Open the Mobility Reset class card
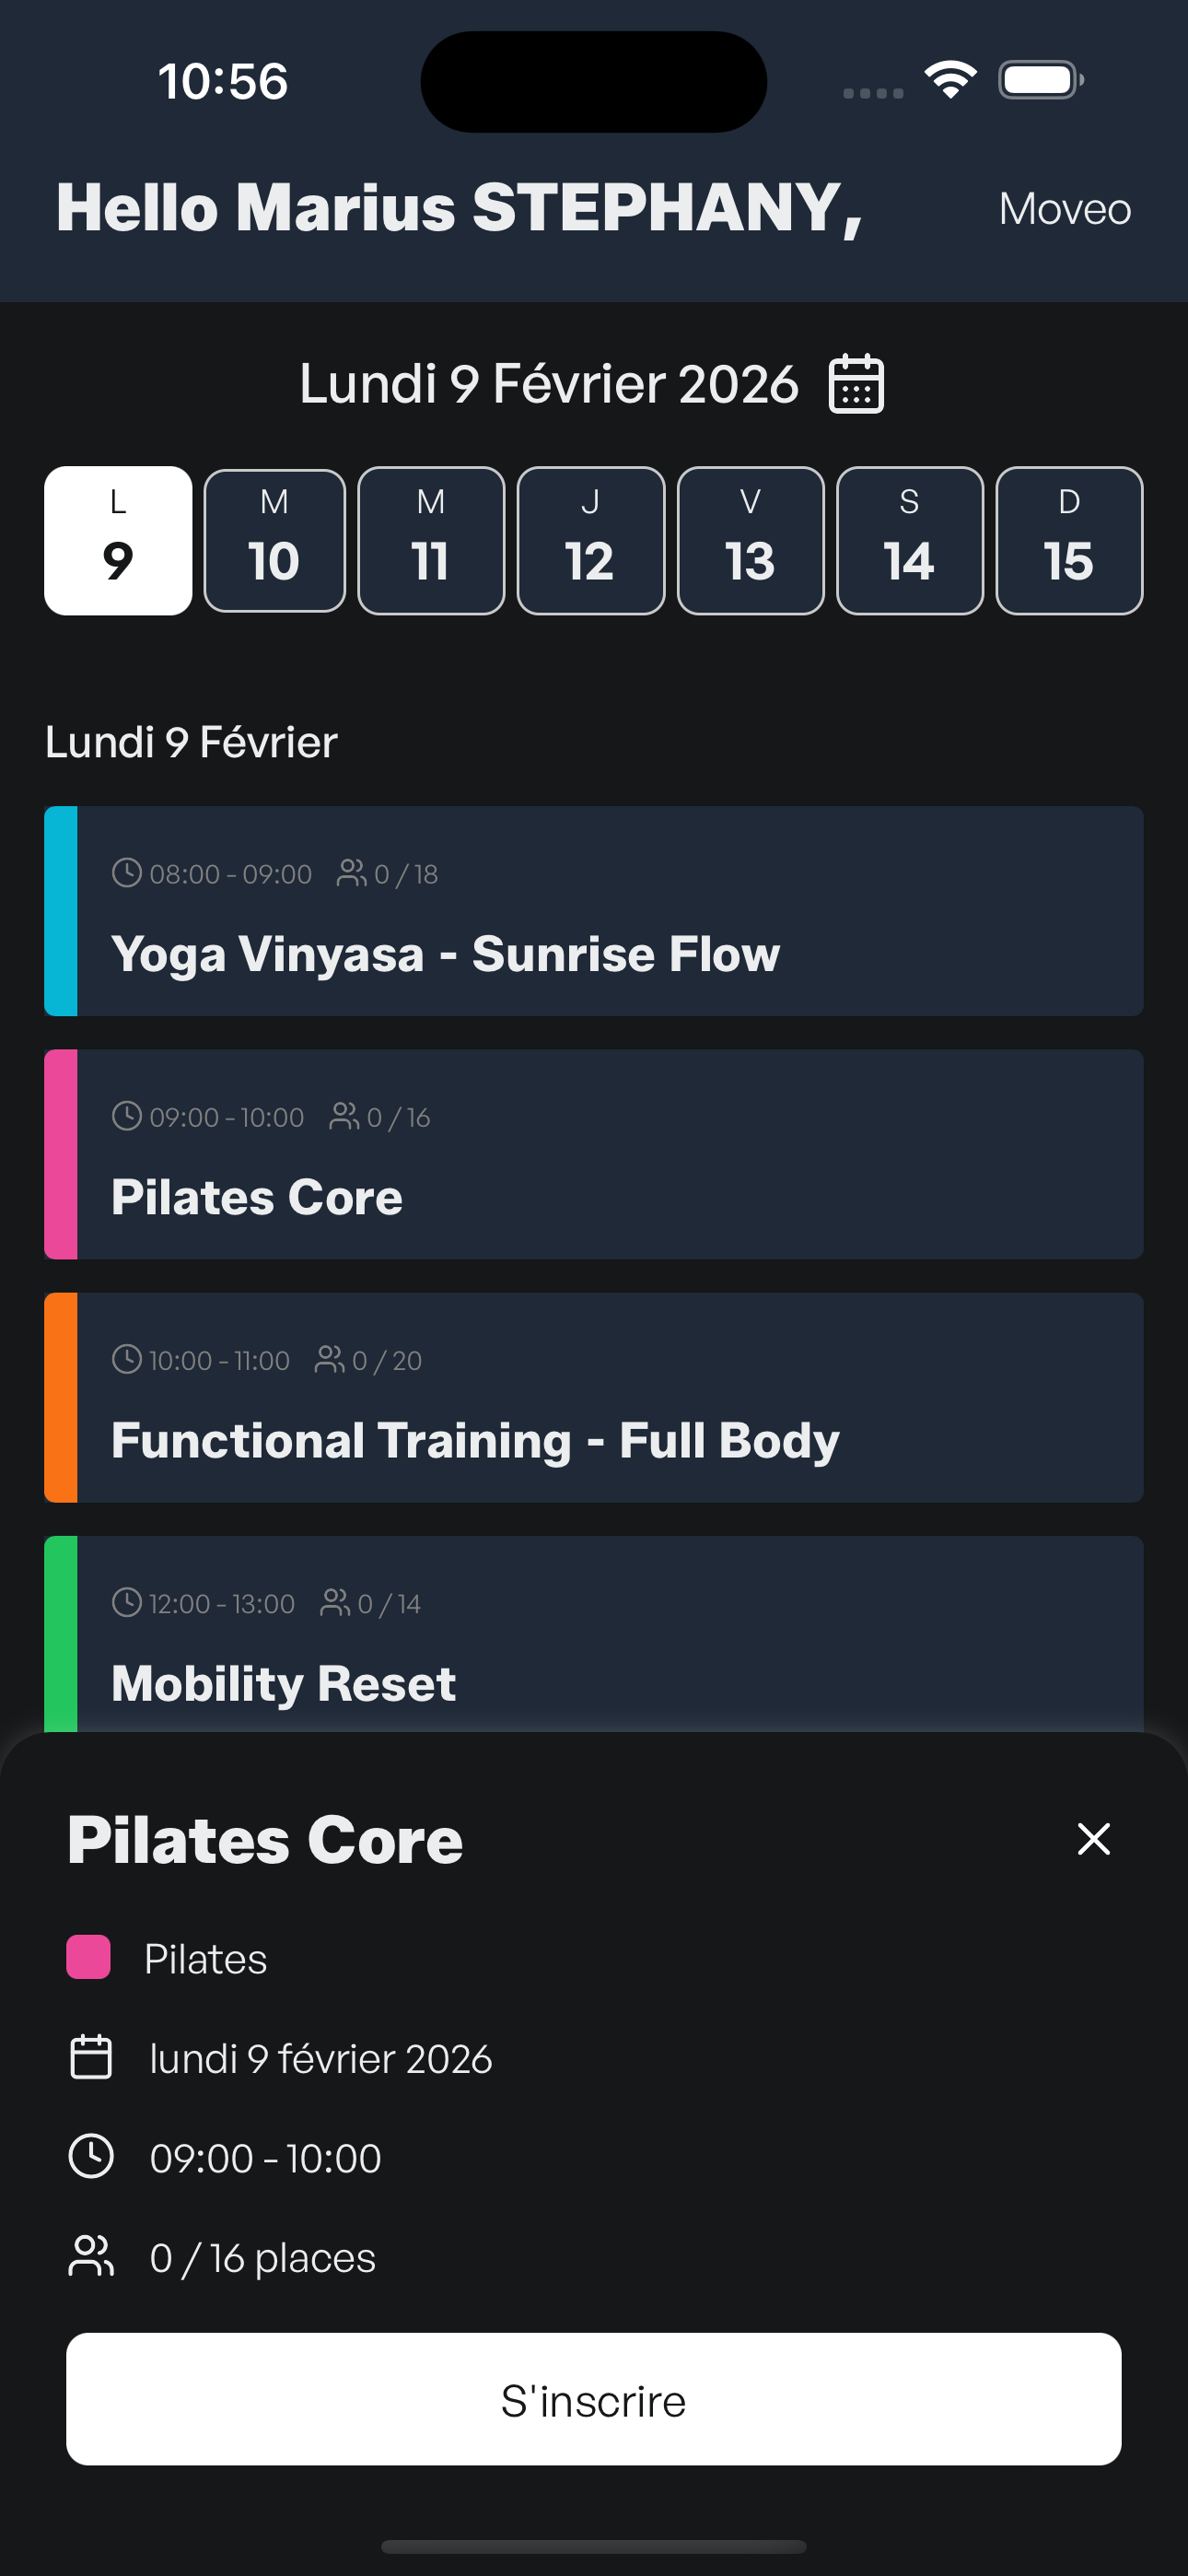Viewport: 1188px width, 2576px height. click(x=594, y=1640)
